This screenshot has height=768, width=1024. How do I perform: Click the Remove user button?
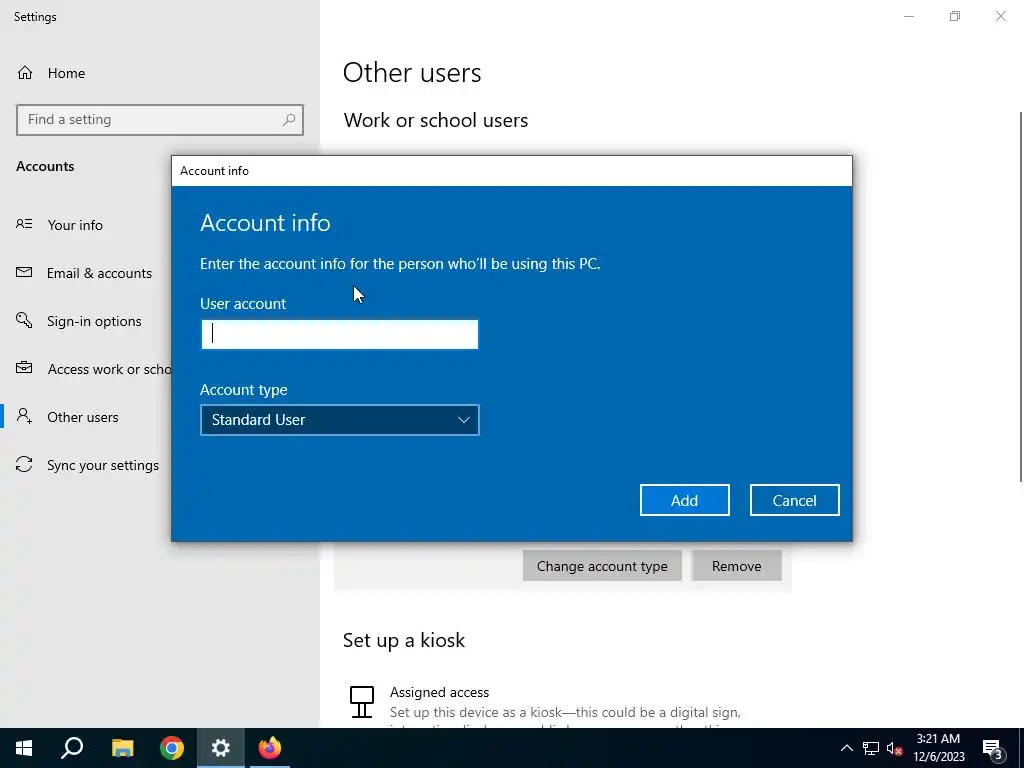pyautogui.click(x=737, y=566)
